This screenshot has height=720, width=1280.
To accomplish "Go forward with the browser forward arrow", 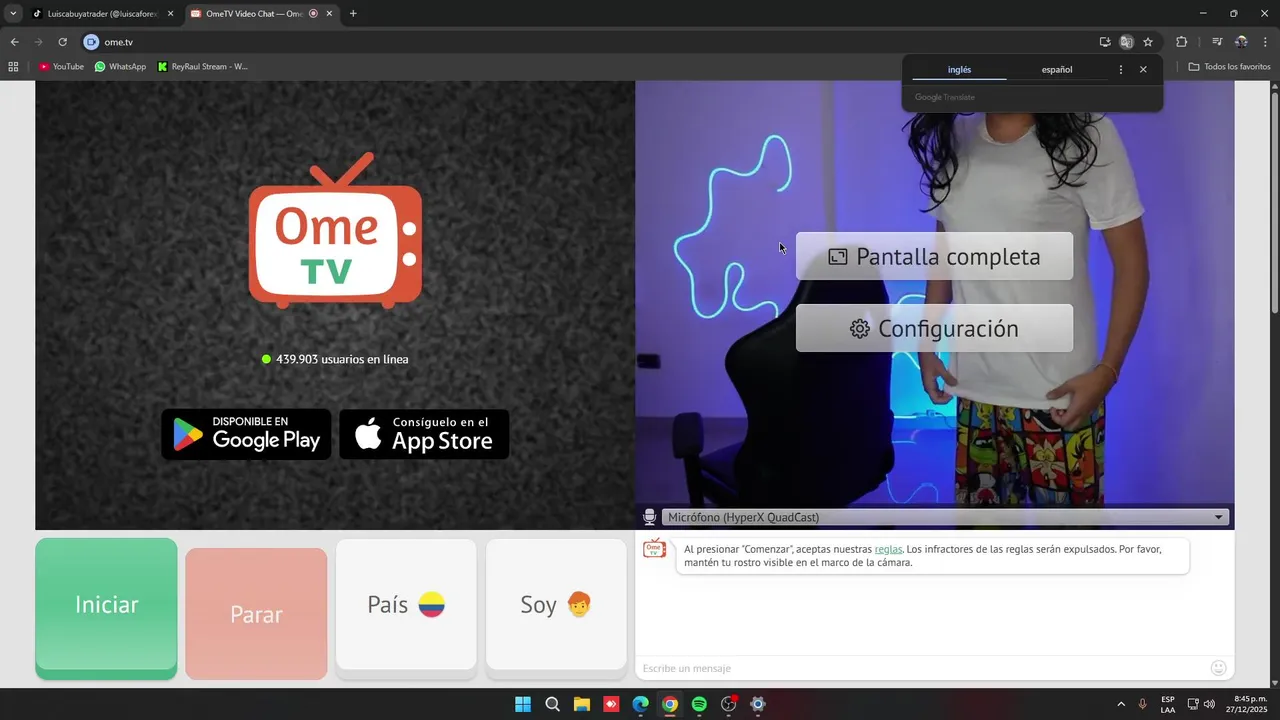I will [x=38, y=42].
